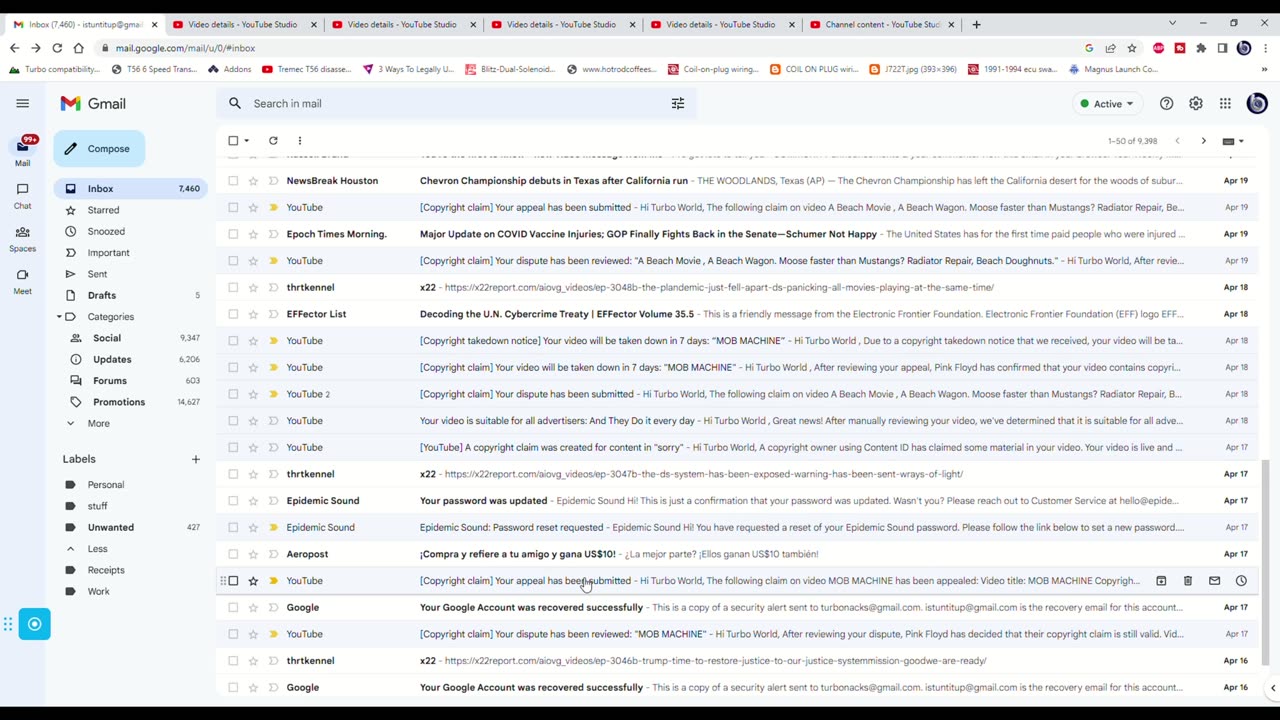Click the Google account avatar
The width and height of the screenshot is (1280, 720).
pyautogui.click(x=1257, y=103)
